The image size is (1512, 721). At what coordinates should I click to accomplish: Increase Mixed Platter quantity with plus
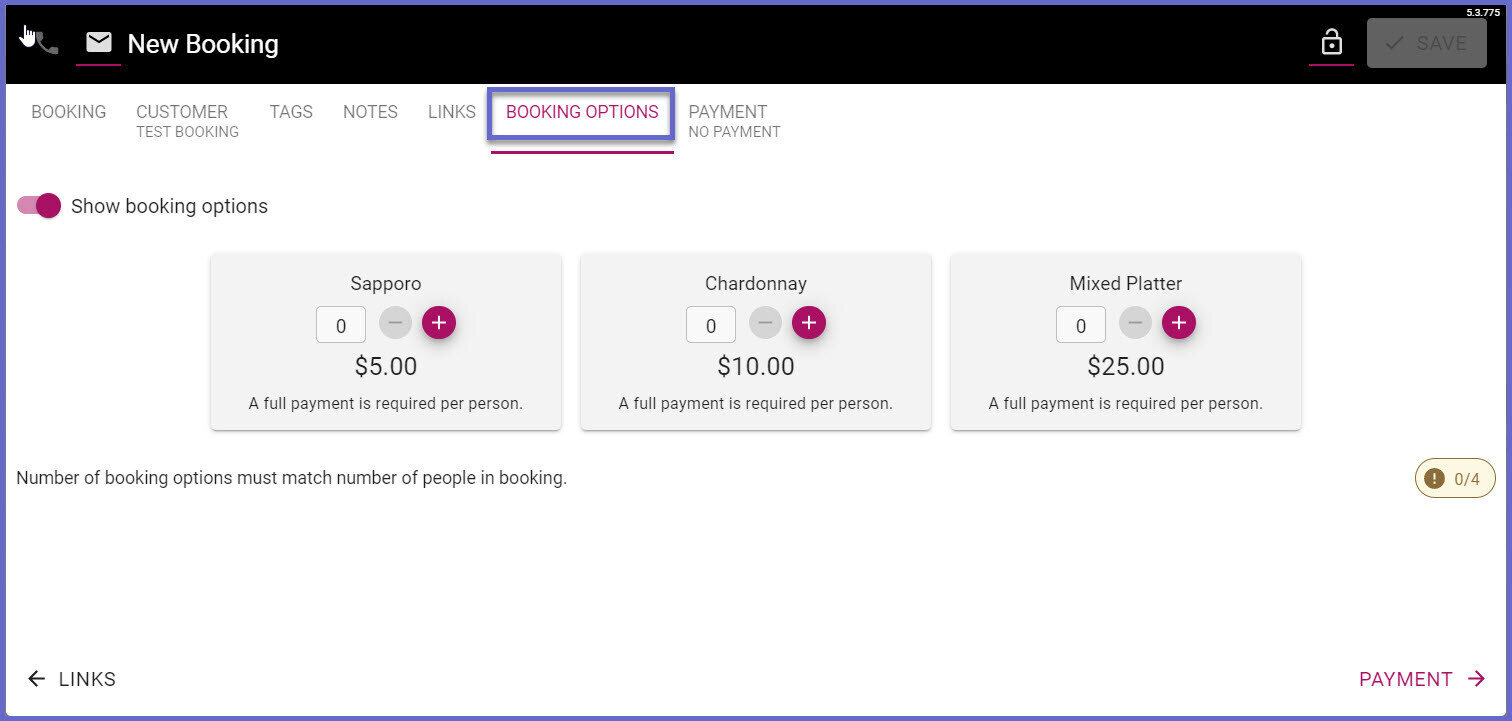click(x=1179, y=323)
